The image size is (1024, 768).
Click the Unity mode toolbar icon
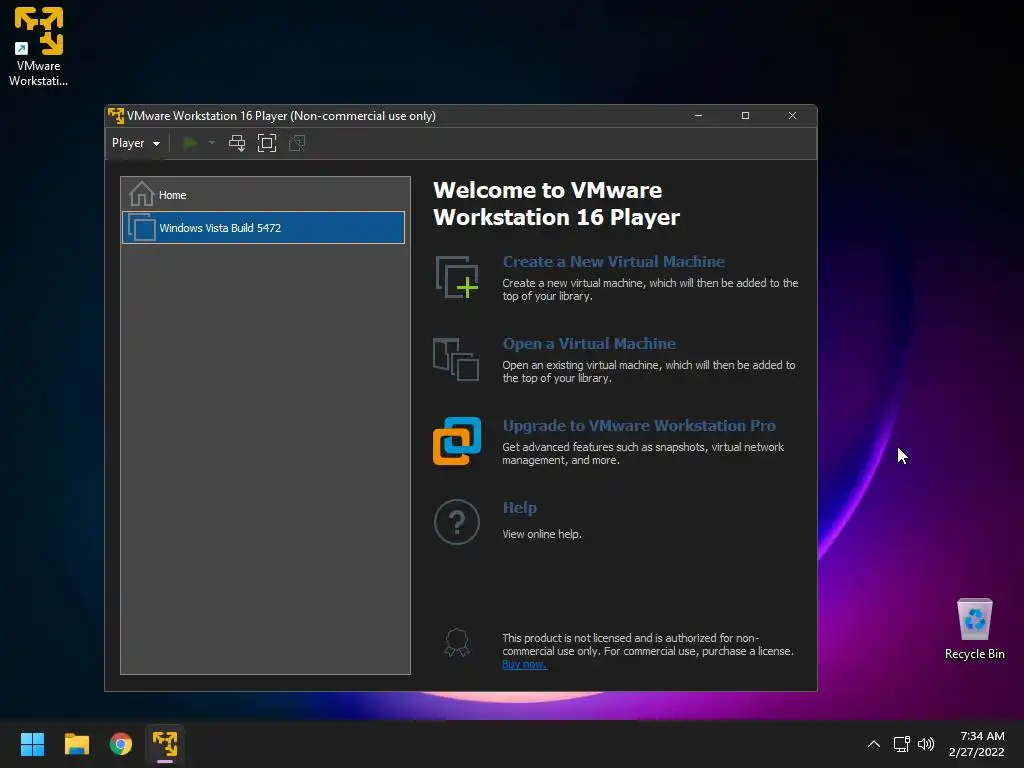(x=297, y=143)
